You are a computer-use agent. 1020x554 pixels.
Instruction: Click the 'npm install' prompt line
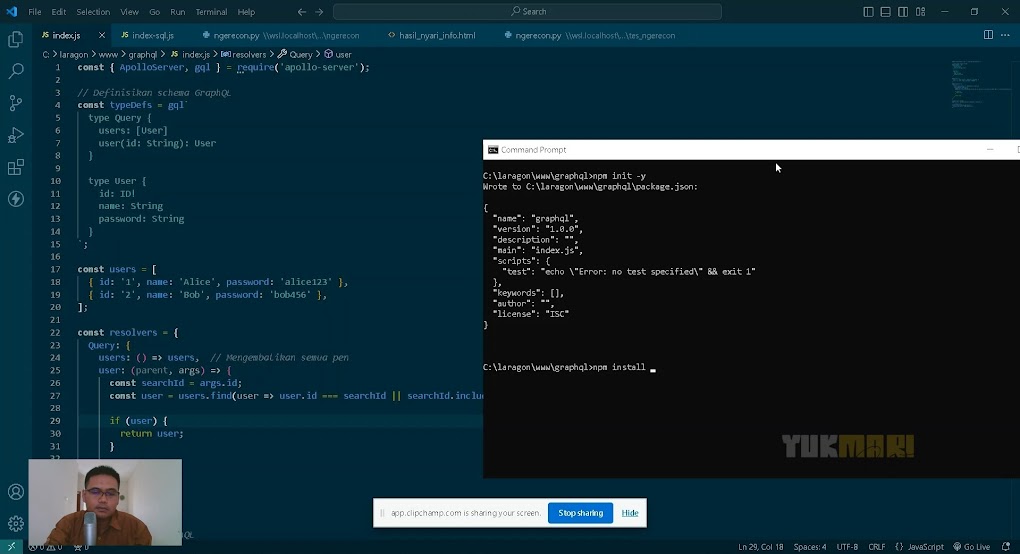(x=569, y=367)
